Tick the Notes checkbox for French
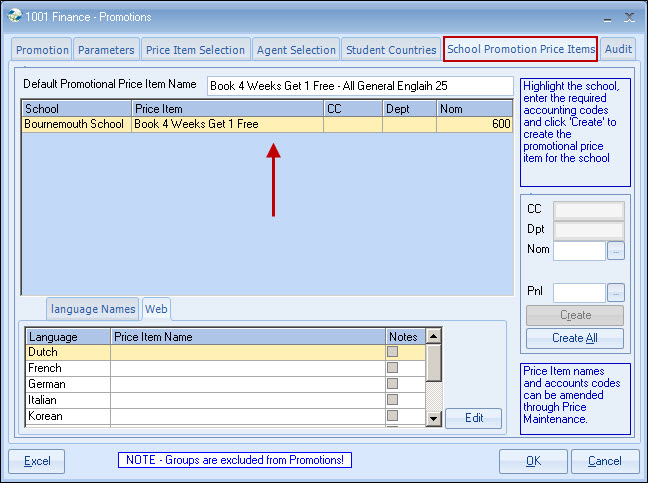 click(393, 368)
